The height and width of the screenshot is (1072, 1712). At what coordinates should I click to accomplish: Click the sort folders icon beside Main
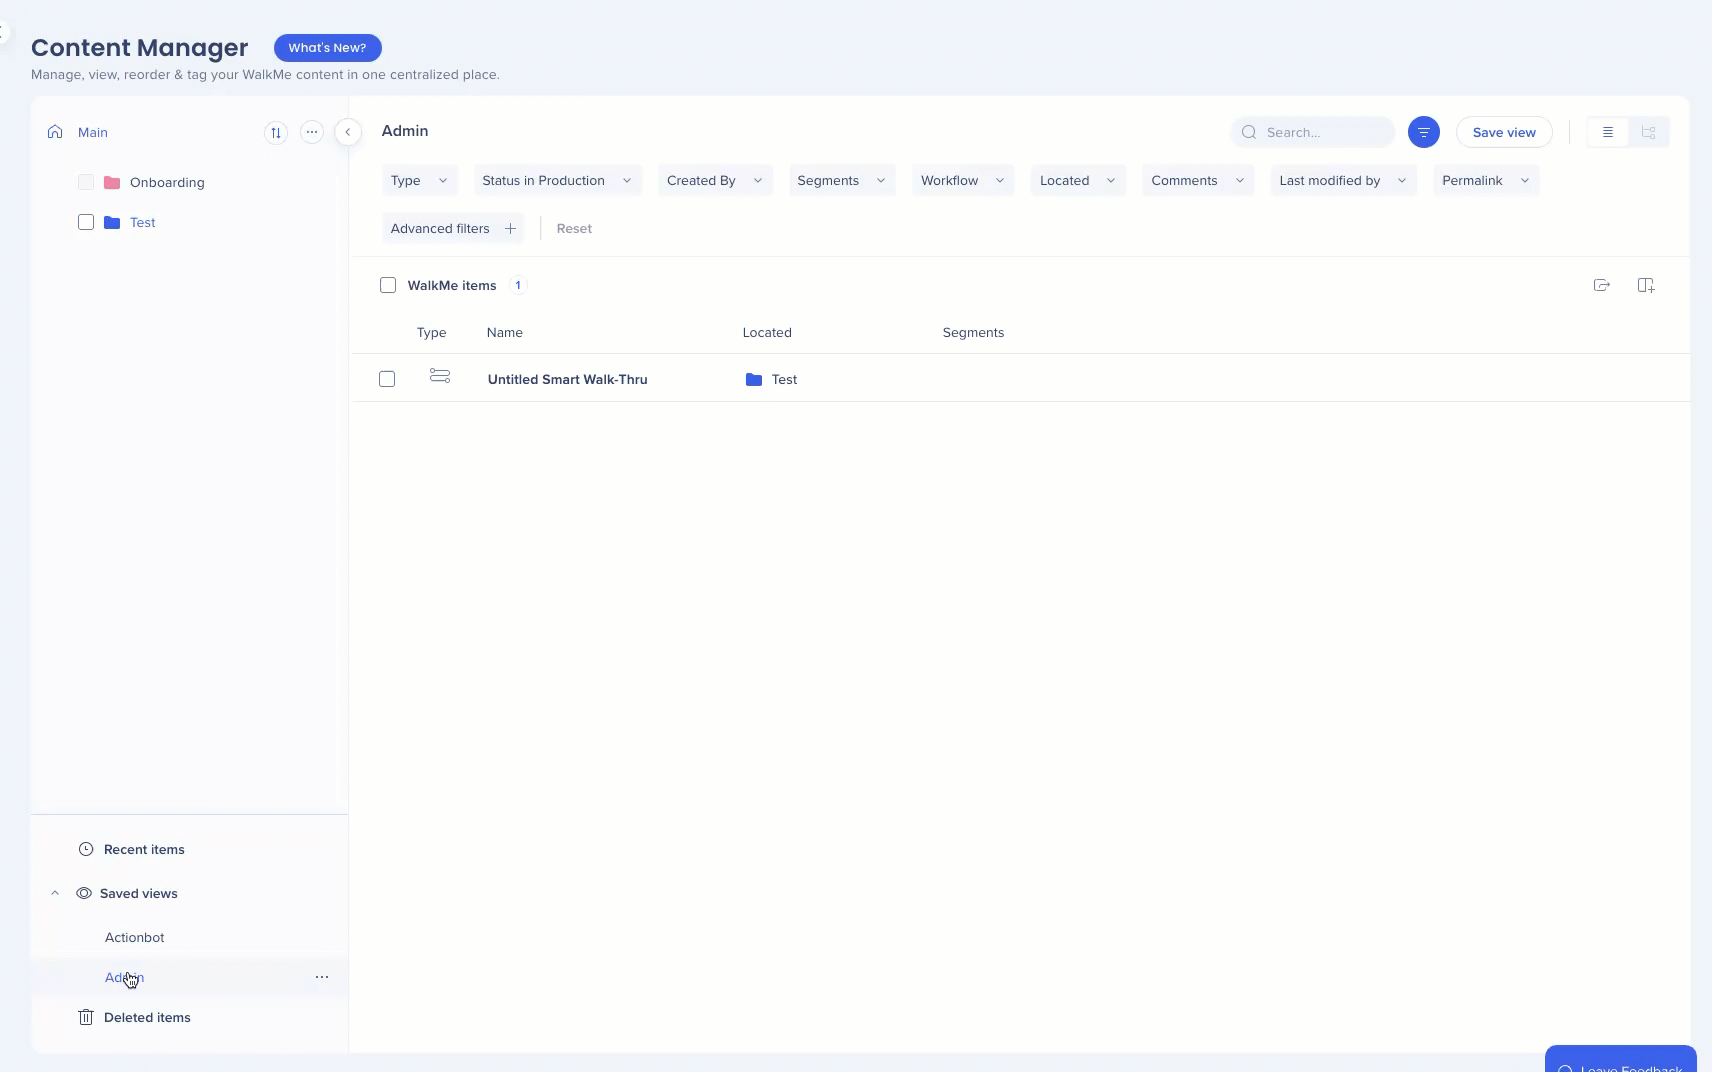pos(276,132)
